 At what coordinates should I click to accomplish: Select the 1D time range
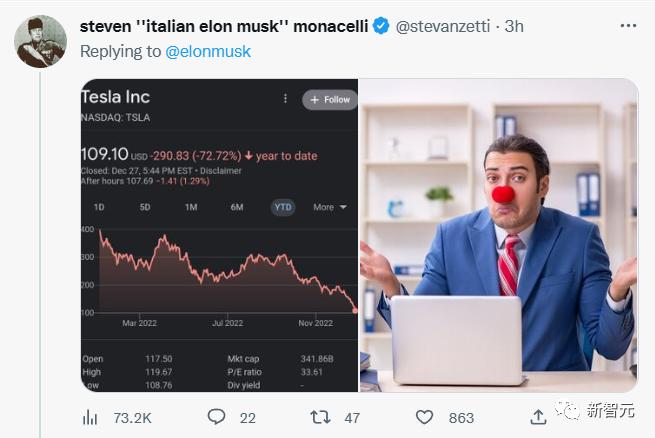pyautogui.click(x=99, y=207)
